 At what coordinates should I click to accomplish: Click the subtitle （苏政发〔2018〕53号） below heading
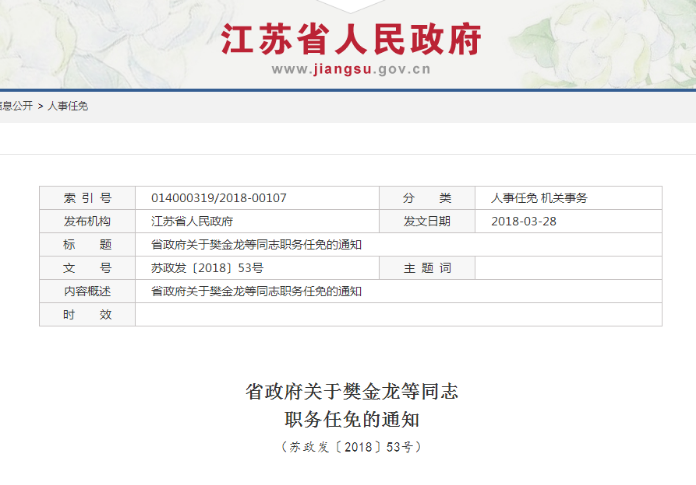(x=351, y=446)
